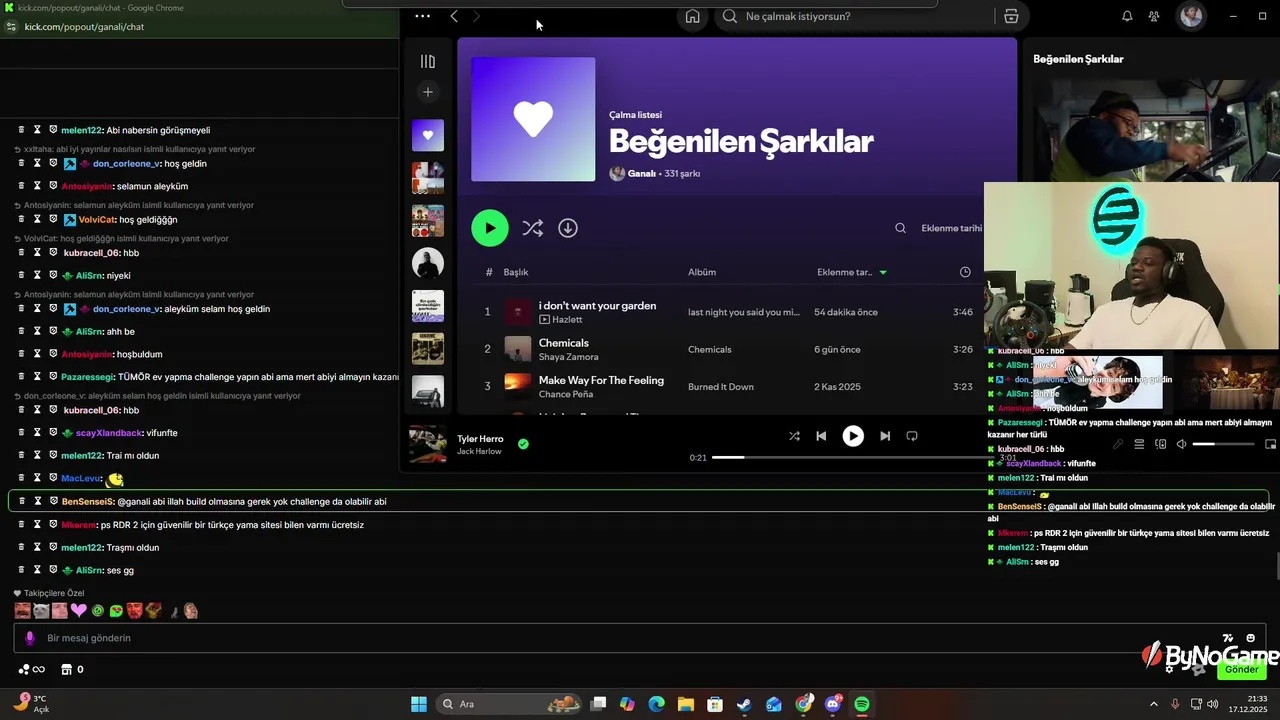Image resolution: width=1280 pixels, height=720 pixels.
Task: Sort tracks by Albüm column
Action: point(702,272)
